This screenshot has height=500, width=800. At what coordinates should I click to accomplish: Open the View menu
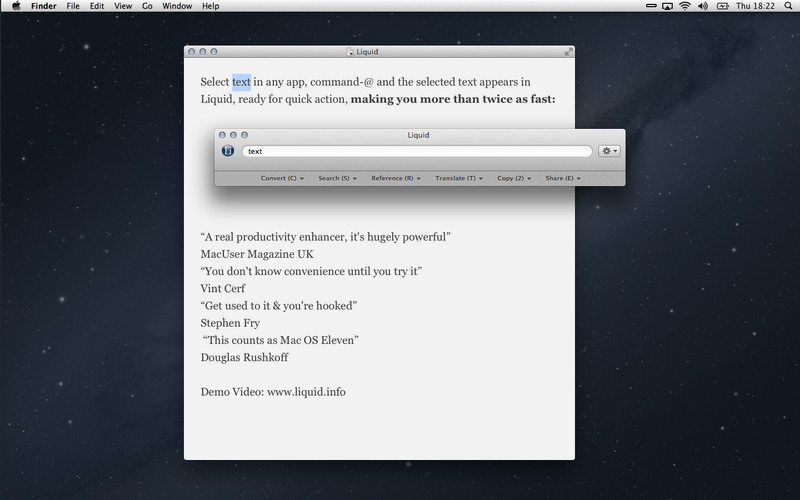(123, 6)
